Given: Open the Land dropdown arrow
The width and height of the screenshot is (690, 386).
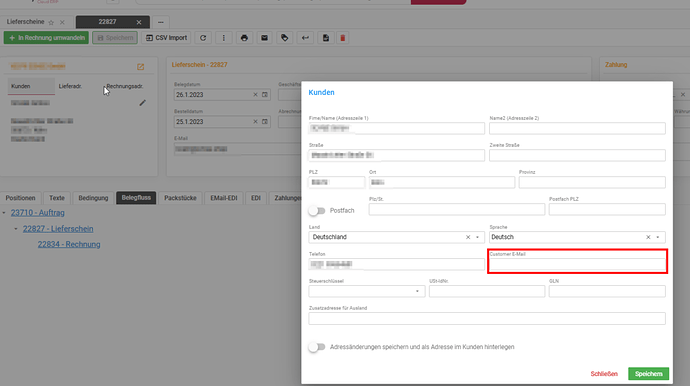Looking at the screenshot, I should pyautogui.click(x=477, y=237).
